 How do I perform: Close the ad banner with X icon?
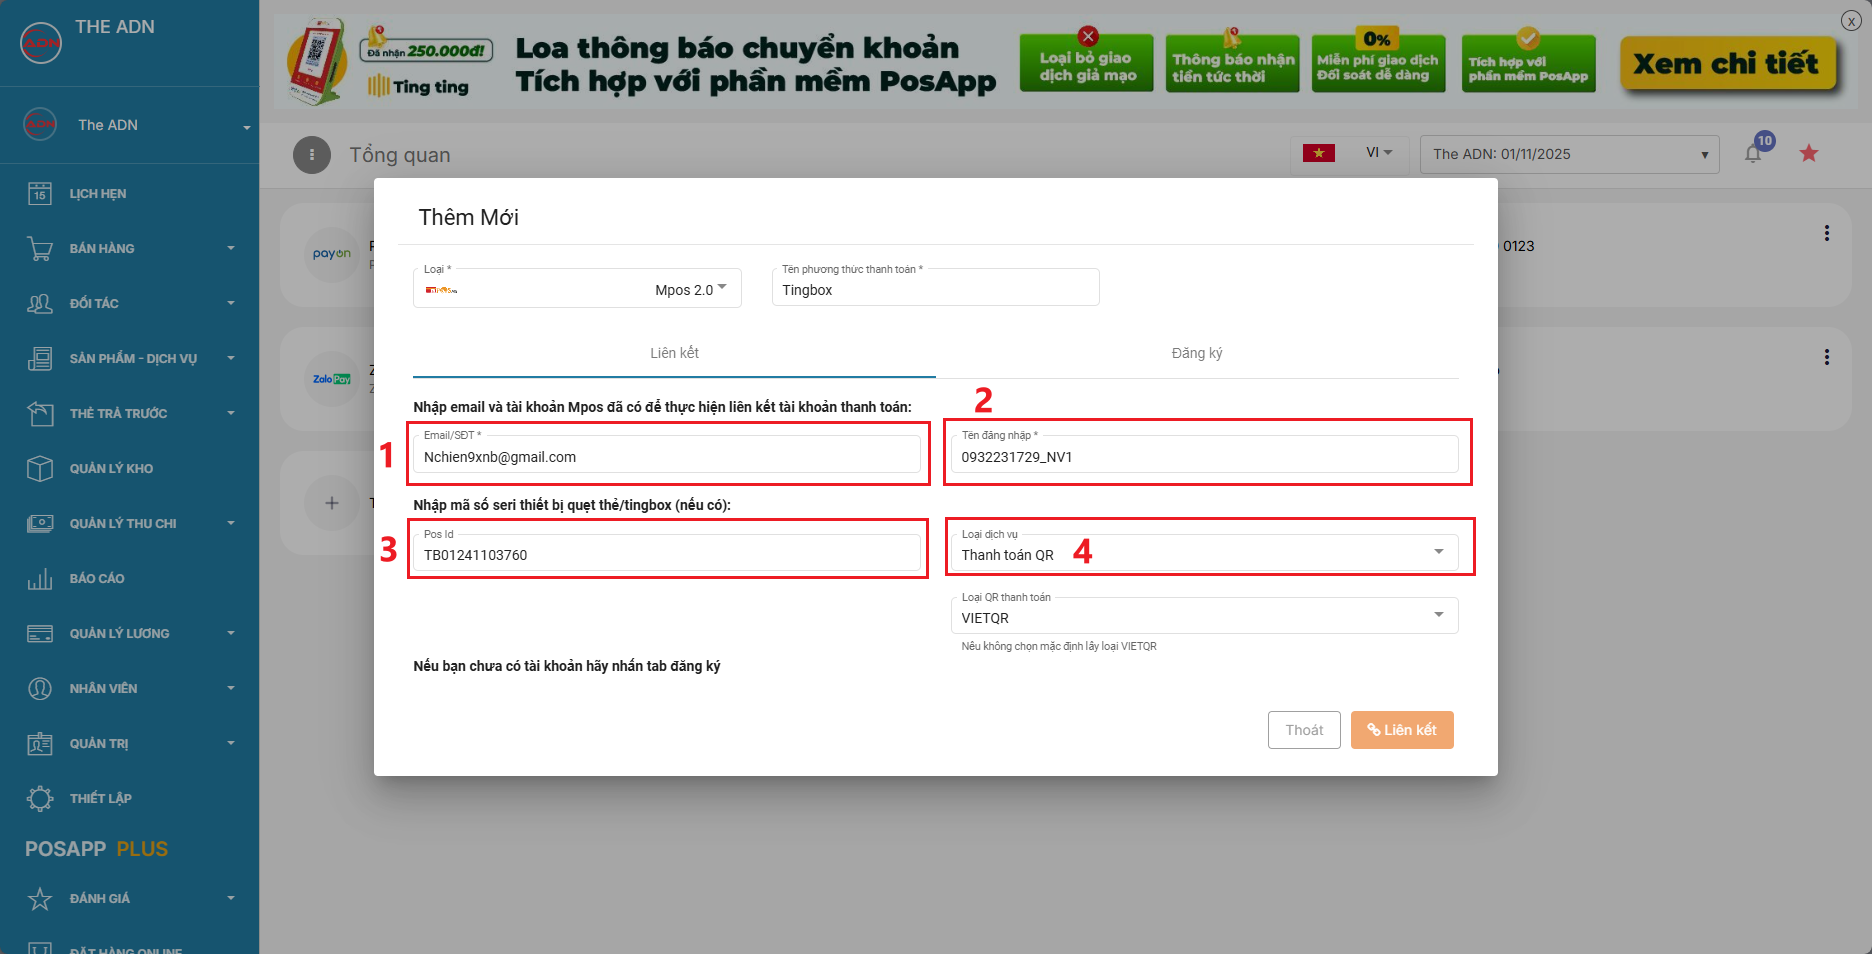(x=1851, y=21)
